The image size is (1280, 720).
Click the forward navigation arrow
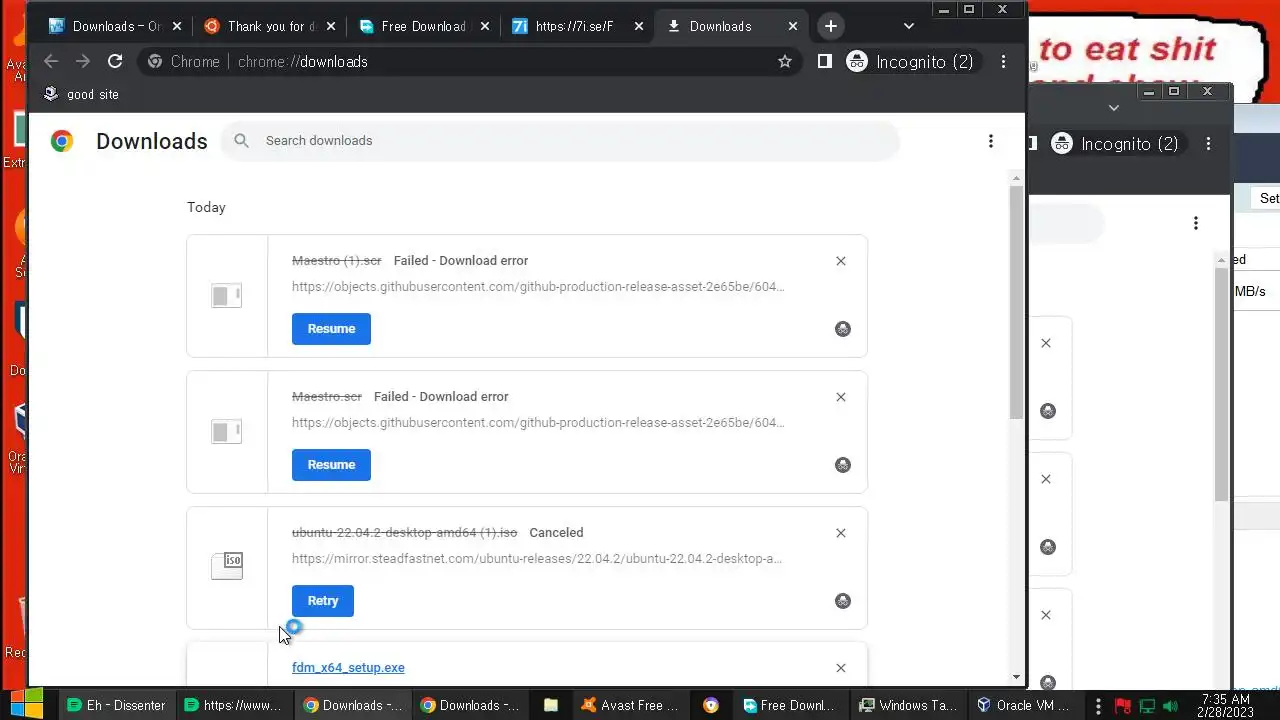tap(83, 61)
